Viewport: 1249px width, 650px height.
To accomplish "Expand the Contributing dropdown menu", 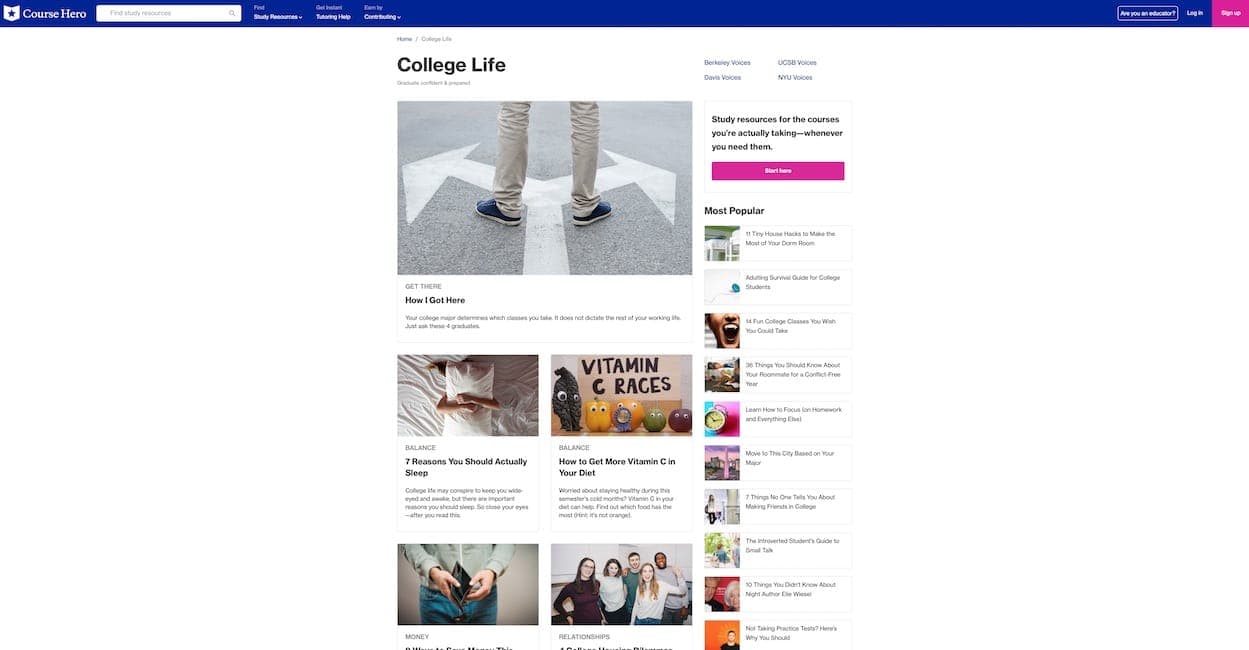I will pyautogui.click(x=382, y=17).
